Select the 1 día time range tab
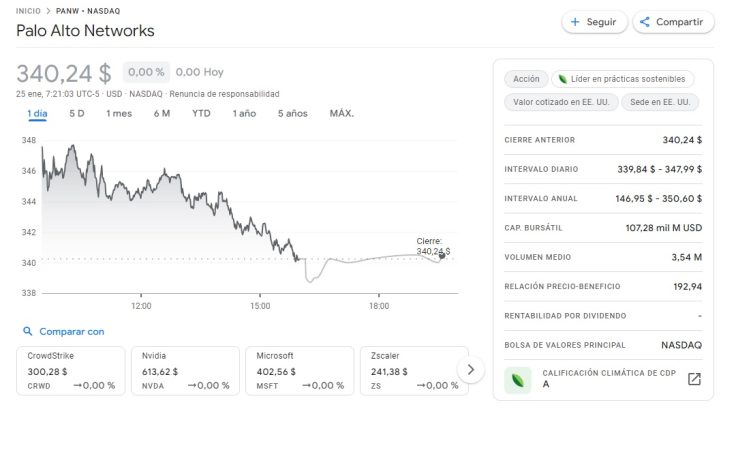Viewport: 751px width, 450px height. click(37, 113)
